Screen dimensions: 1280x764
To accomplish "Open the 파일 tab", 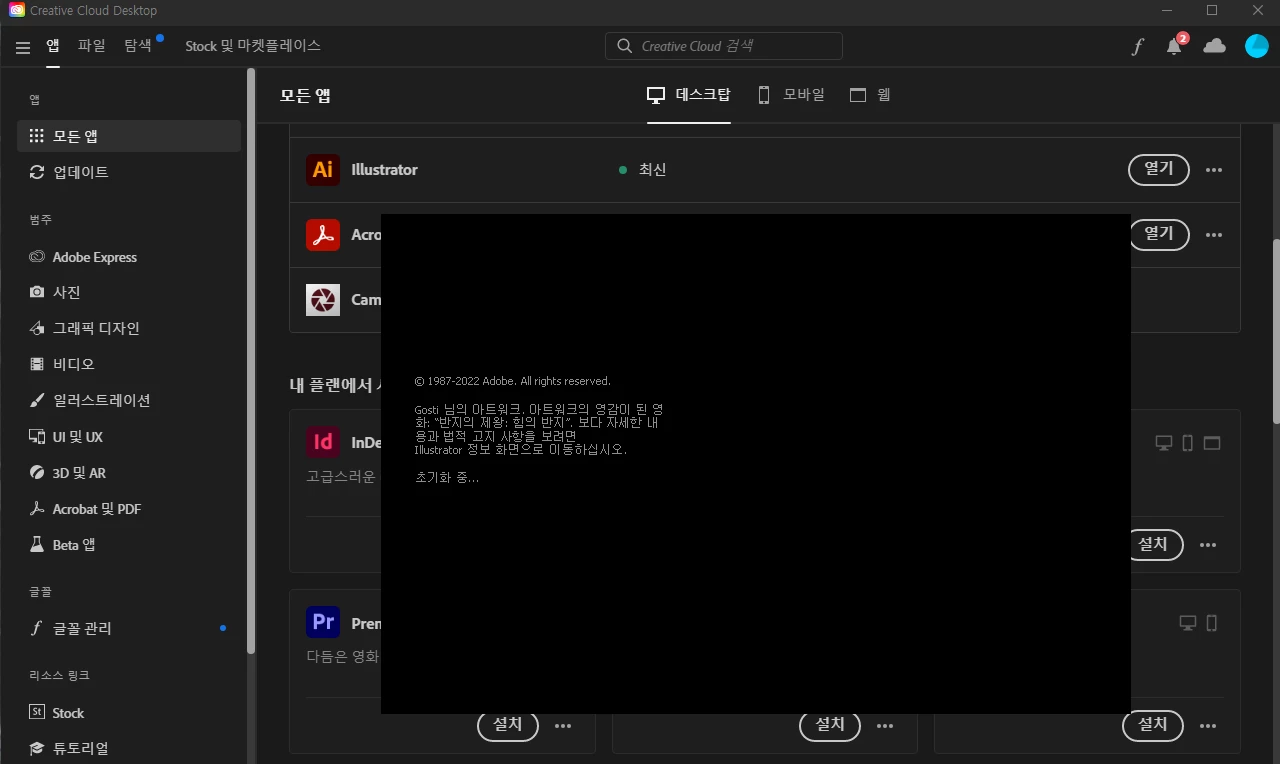I will coord(91,46).
